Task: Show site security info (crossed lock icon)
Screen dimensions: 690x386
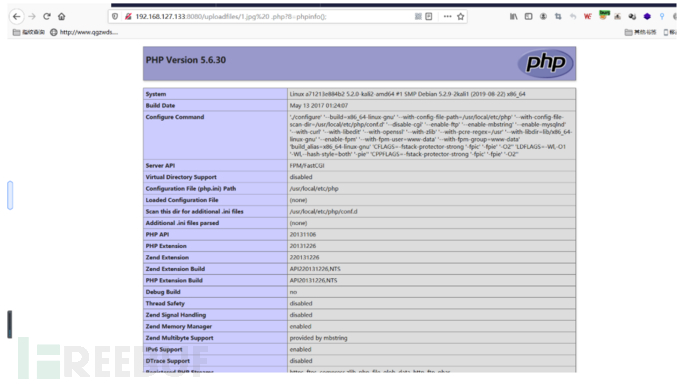Action: [x=128, y=17]
